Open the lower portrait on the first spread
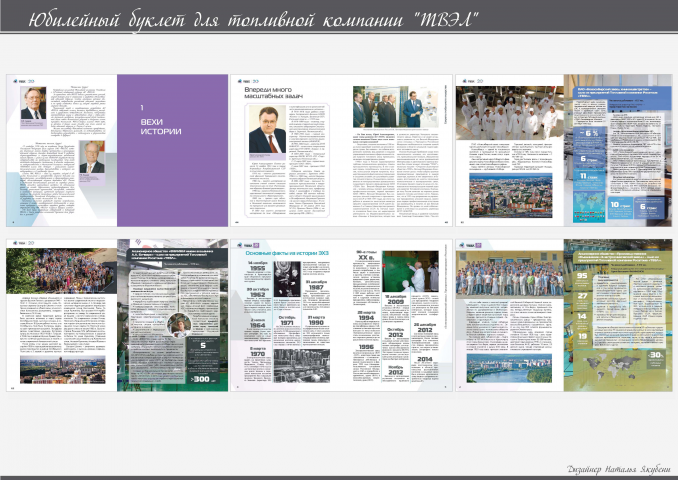This screenshot has width=678, height=480. pyautogui.click(x=92, y=157)
